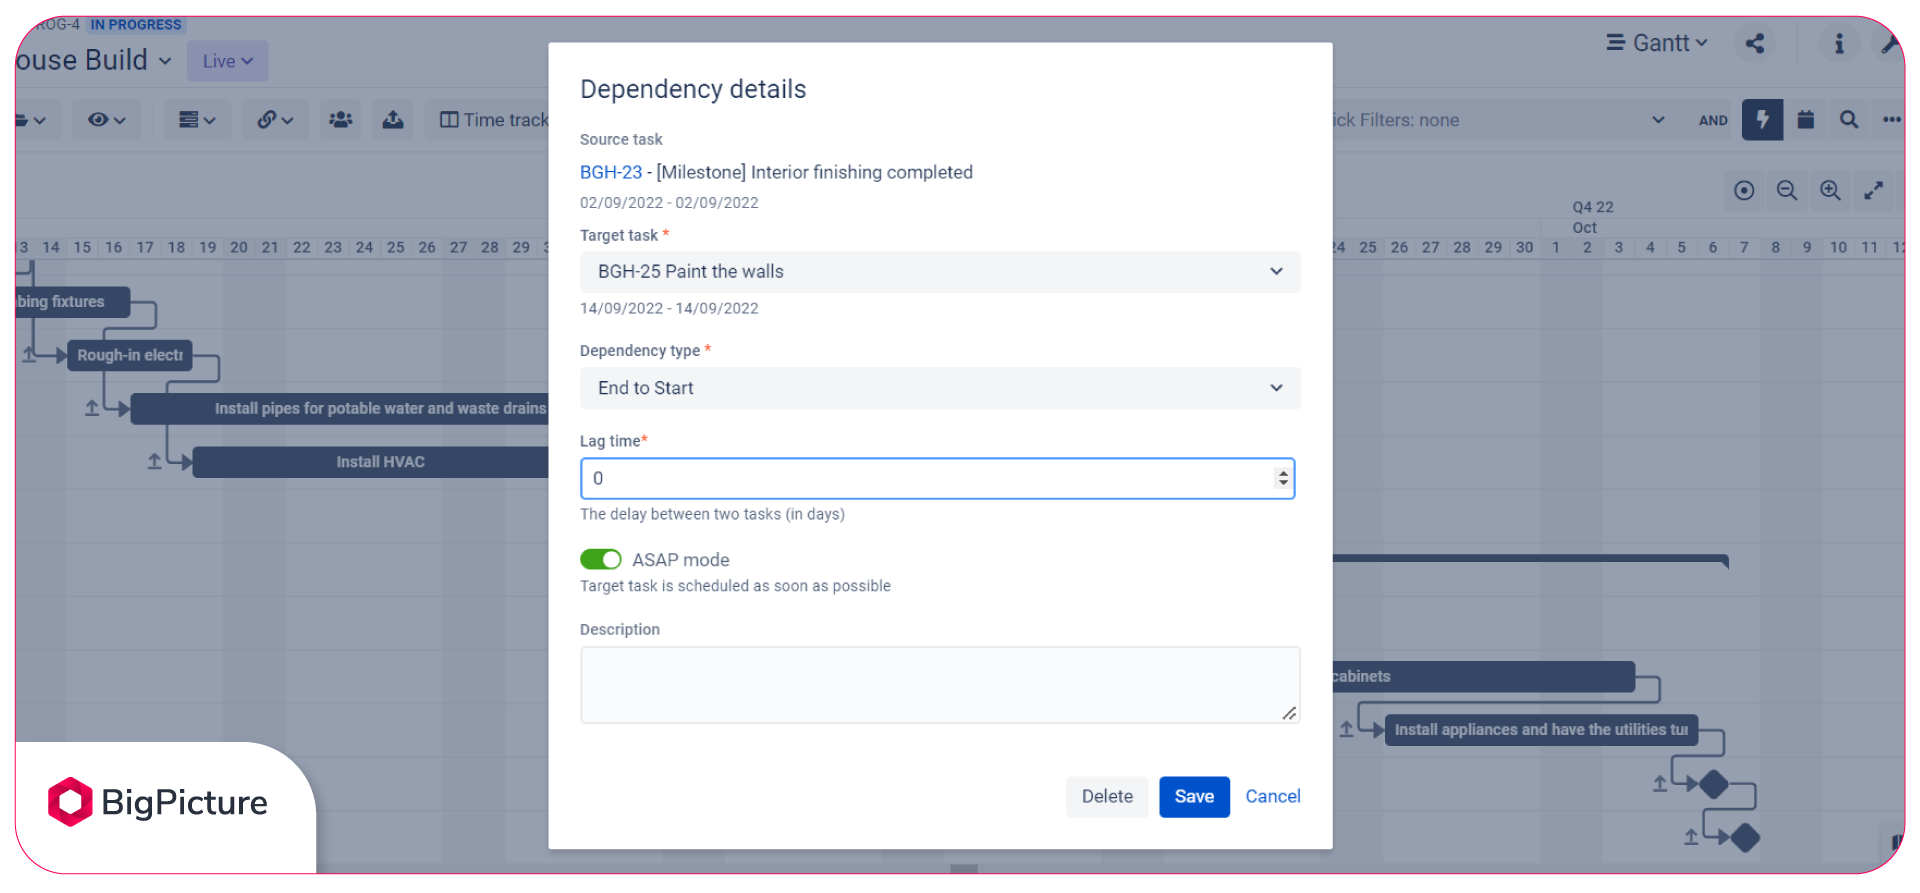
Task: Click the share icon in top bar
Action: click(x=1755, y=43)
